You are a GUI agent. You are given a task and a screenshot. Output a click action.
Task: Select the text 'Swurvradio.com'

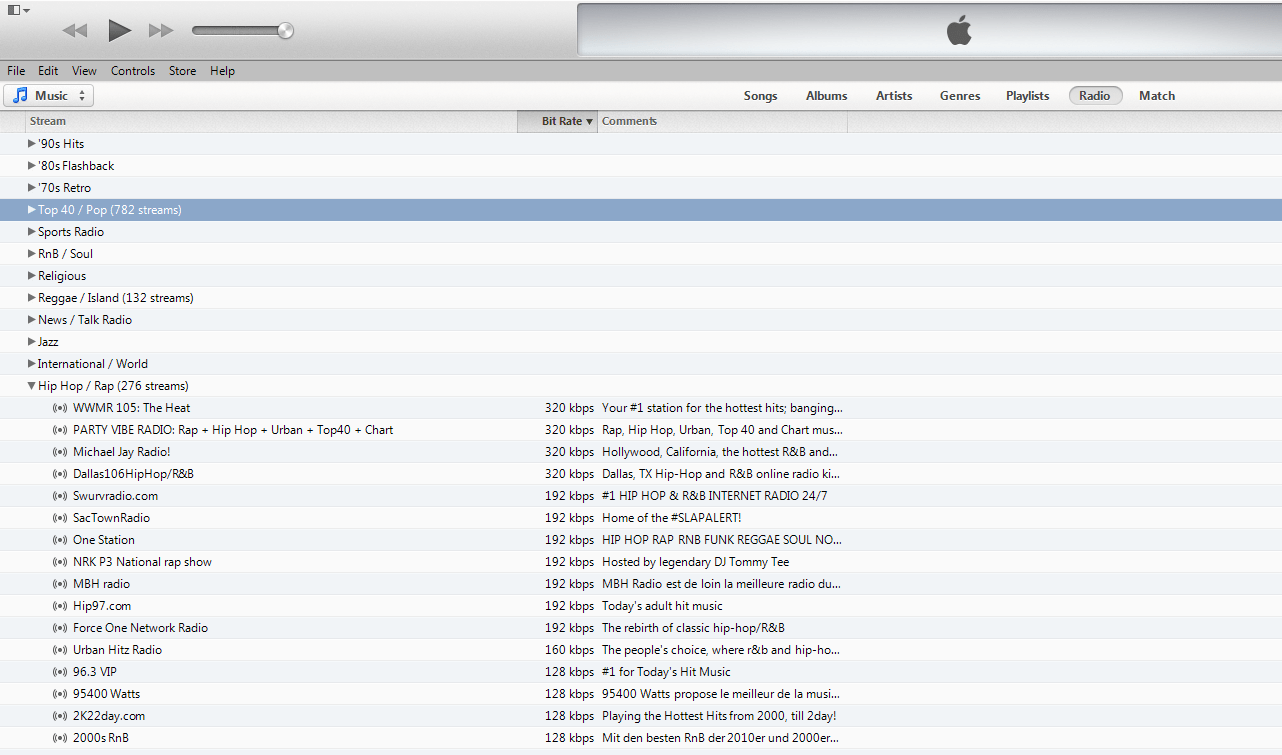point(115,496)
